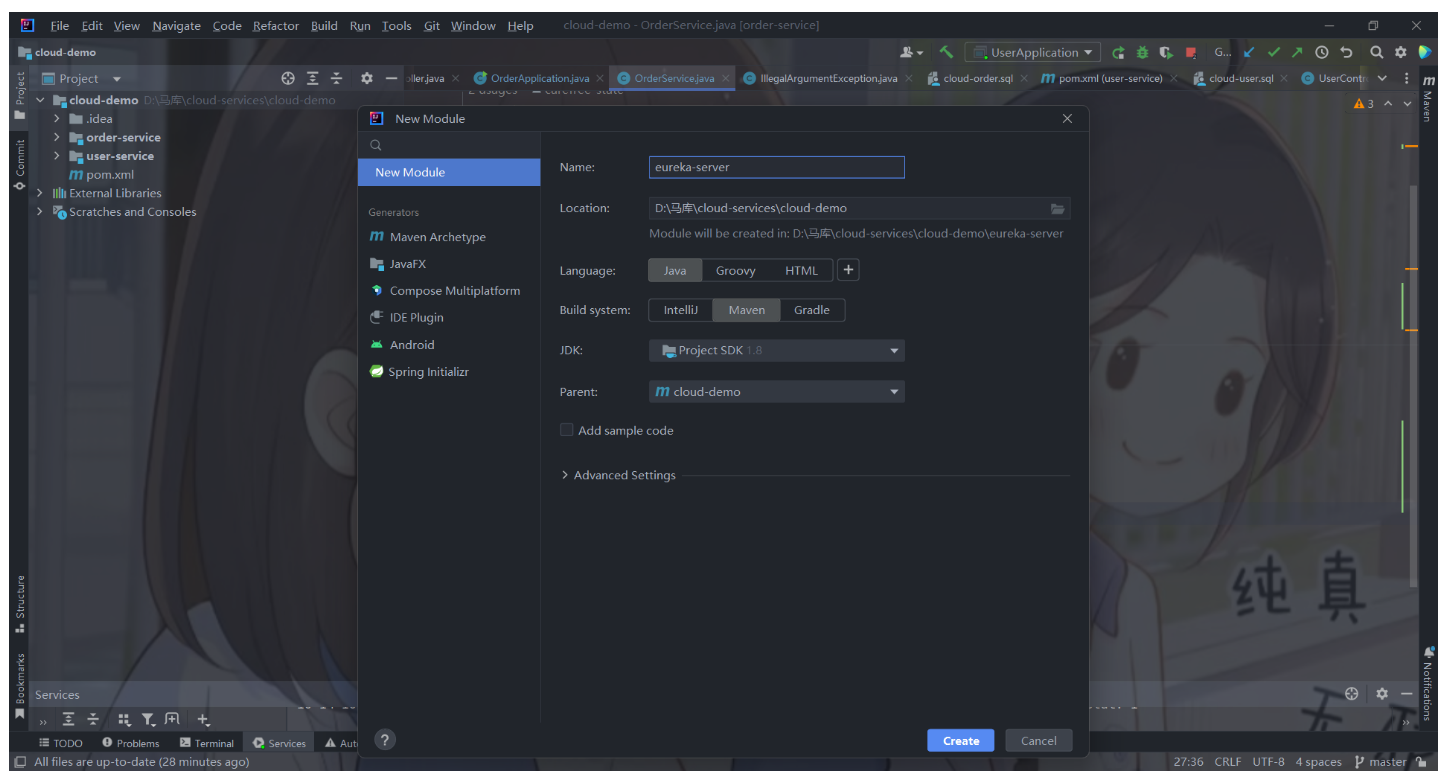Click the Run UserApplication icon
This screenshot has width=1452, height=780.
[x=1118, y=52]
